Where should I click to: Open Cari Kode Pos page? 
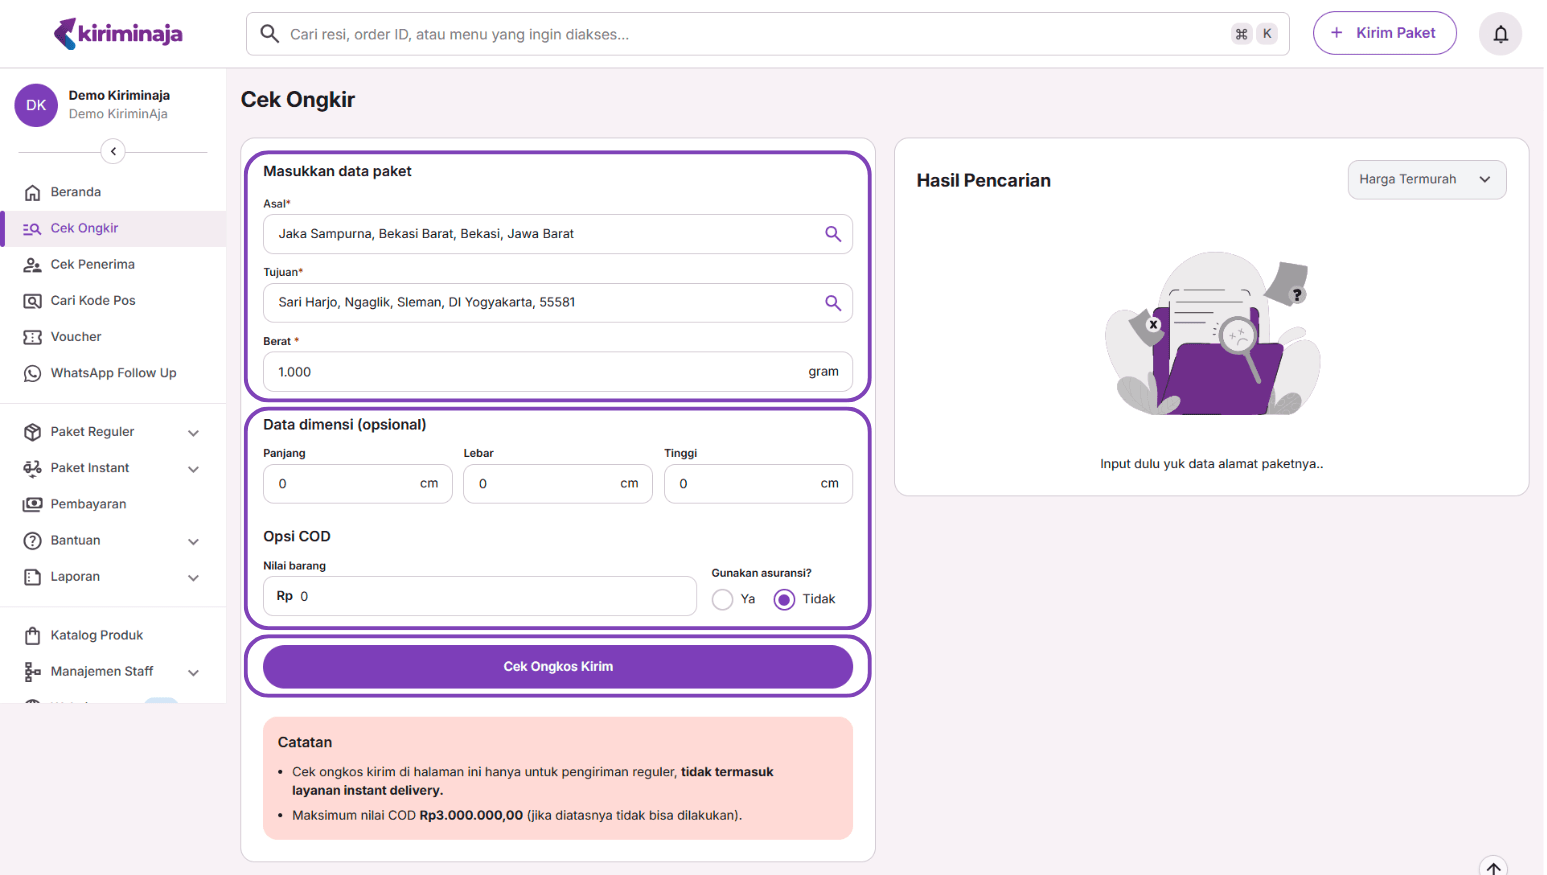pos(92,301)
